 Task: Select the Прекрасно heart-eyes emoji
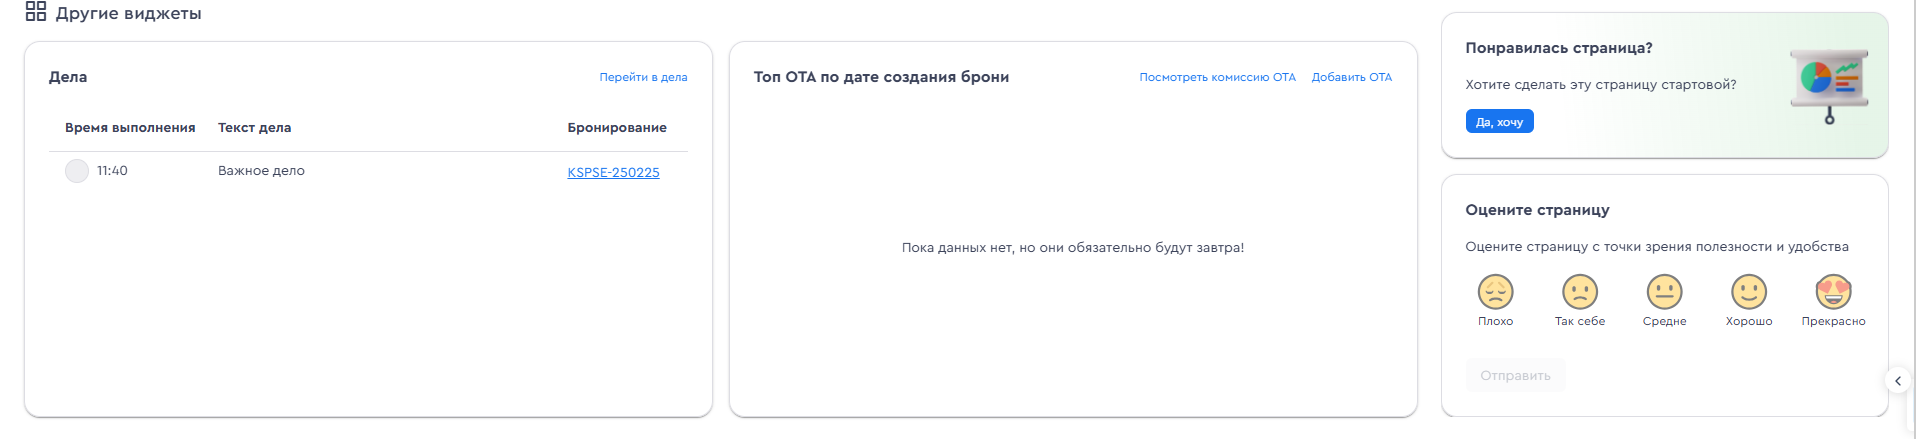pos(1833,292)
